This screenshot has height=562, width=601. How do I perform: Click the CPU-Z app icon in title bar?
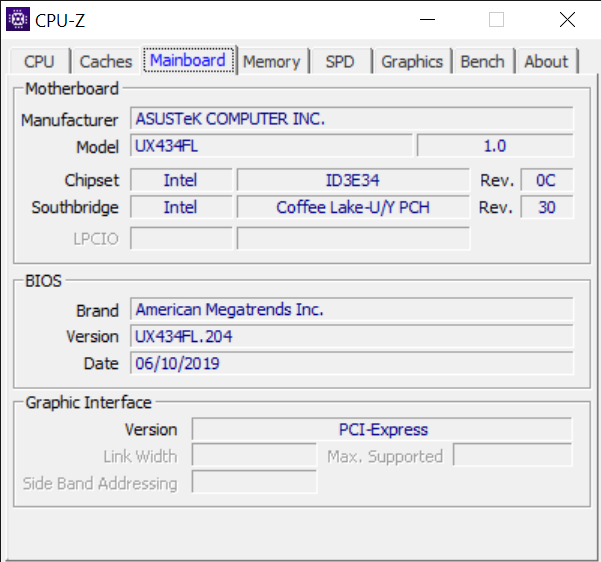18,19
